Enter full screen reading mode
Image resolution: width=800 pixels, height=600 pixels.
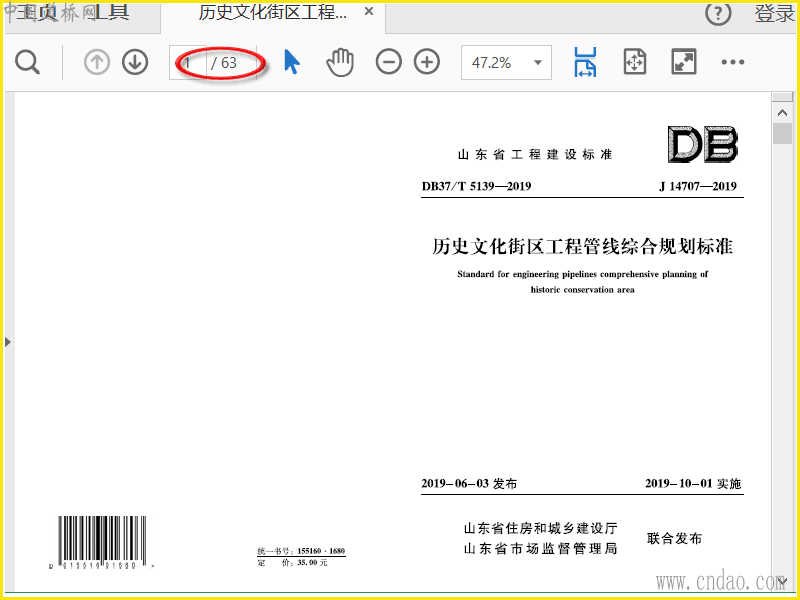(x=684, y=62)
